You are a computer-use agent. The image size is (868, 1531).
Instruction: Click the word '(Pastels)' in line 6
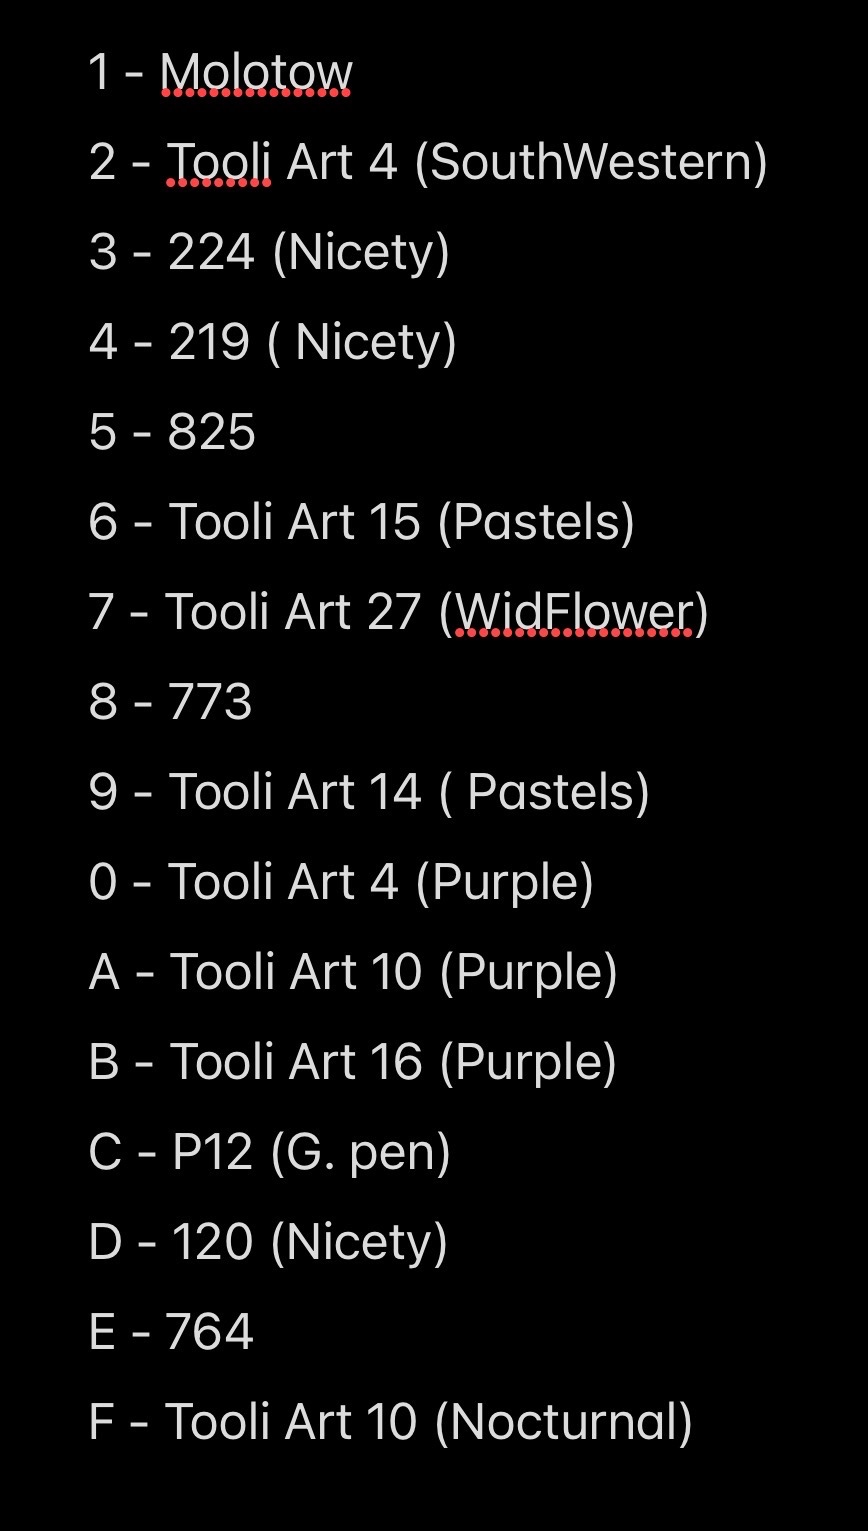[x=537, y=522]
